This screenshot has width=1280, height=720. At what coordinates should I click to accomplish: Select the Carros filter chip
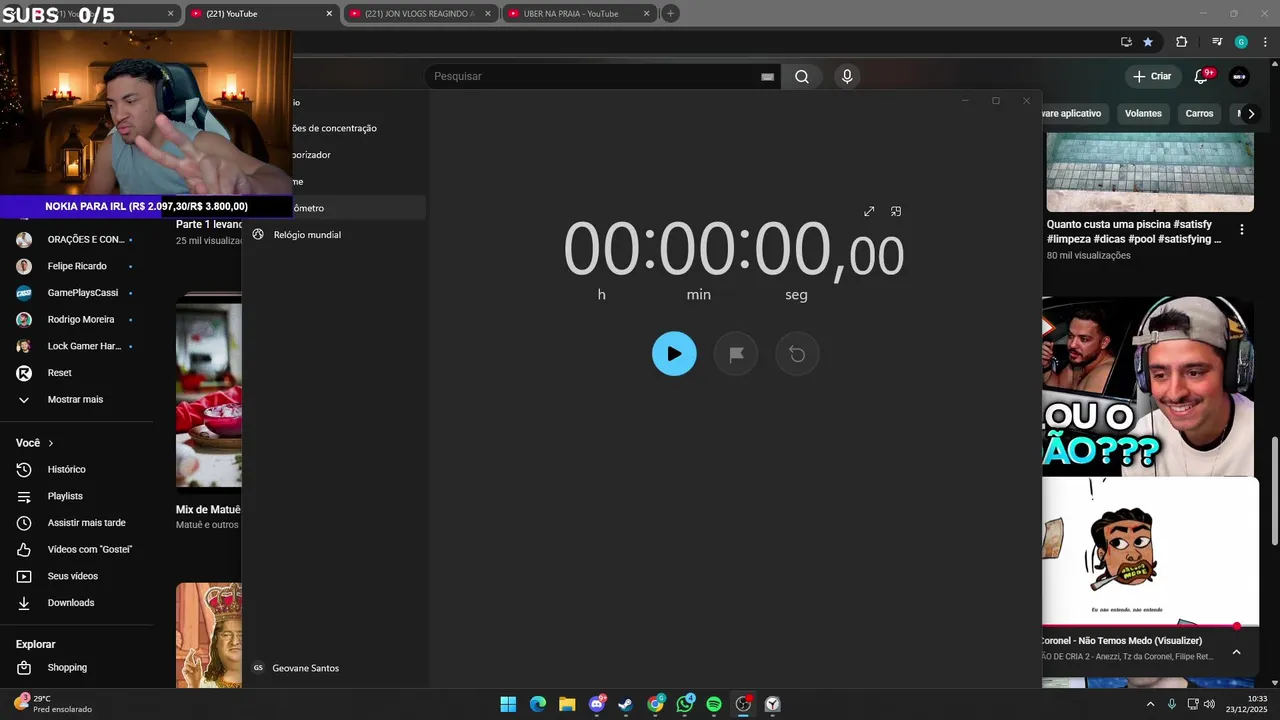point(1199,114)
